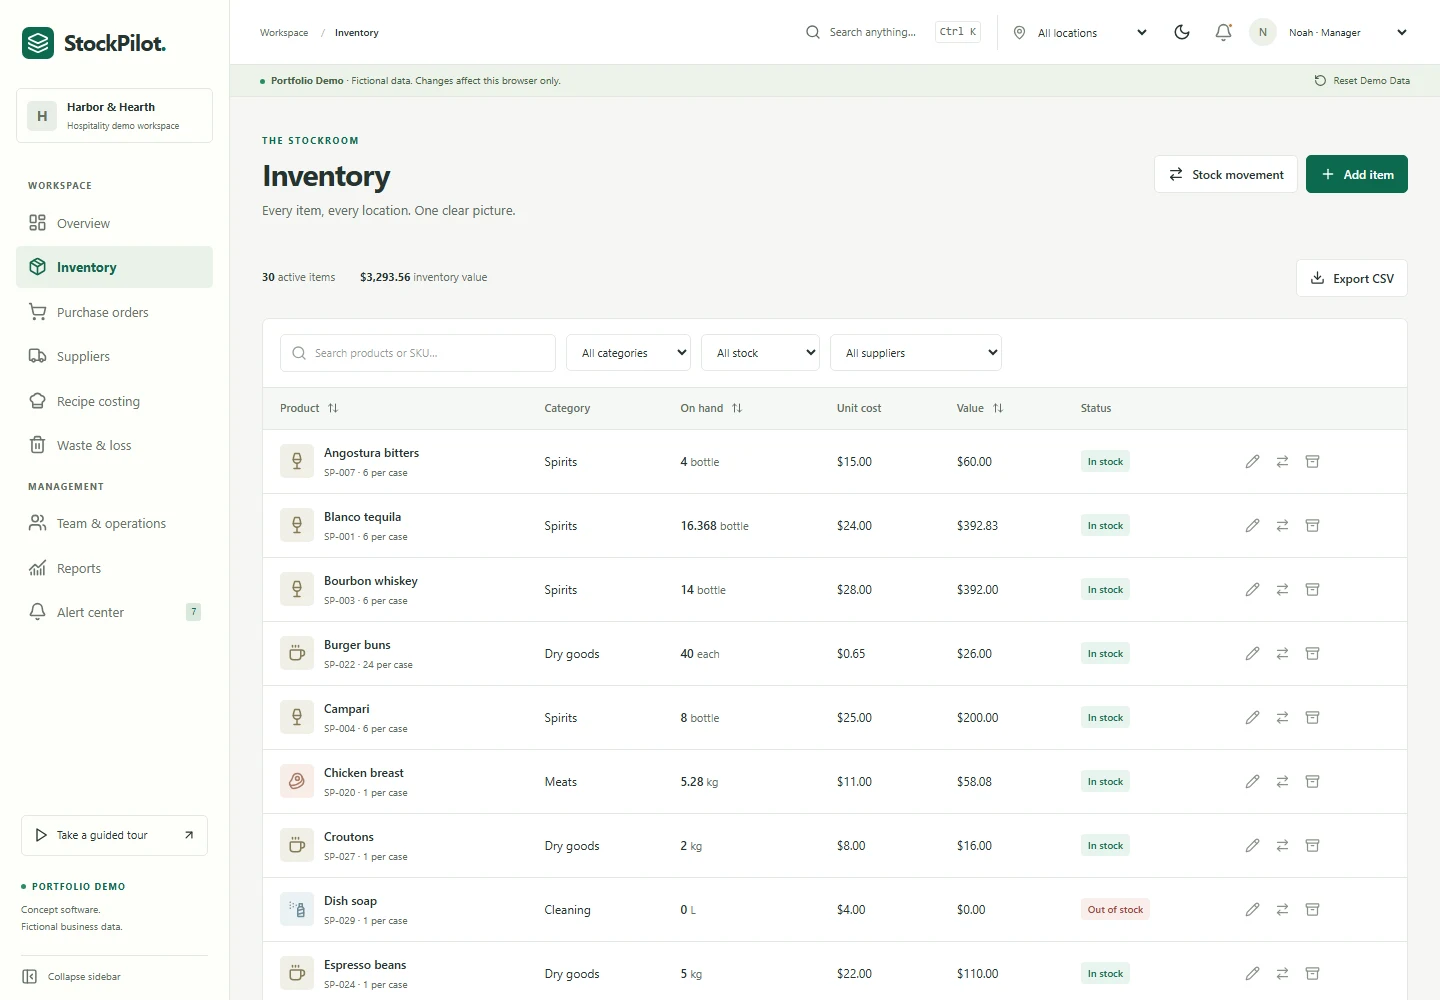Edit the Angostura bitters item
This screenshot has width=1440, height=1000.
coord(1252,462)
